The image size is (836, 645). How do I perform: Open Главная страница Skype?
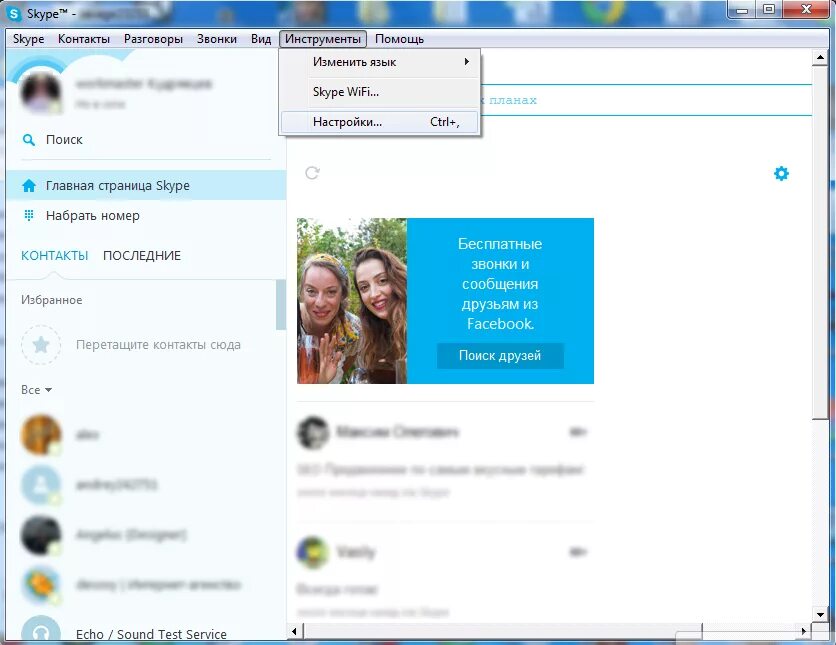click(146, 186)
